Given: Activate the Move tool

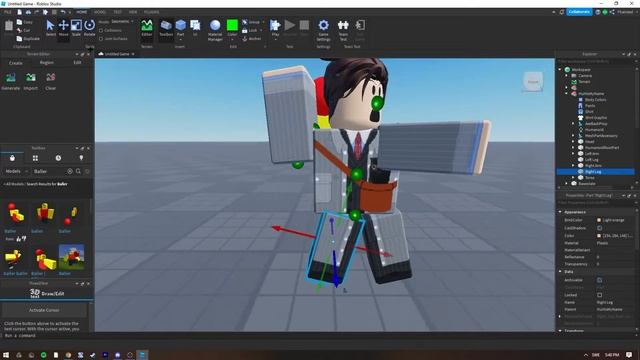Looking at the screenshot, I should click(63, 28).
